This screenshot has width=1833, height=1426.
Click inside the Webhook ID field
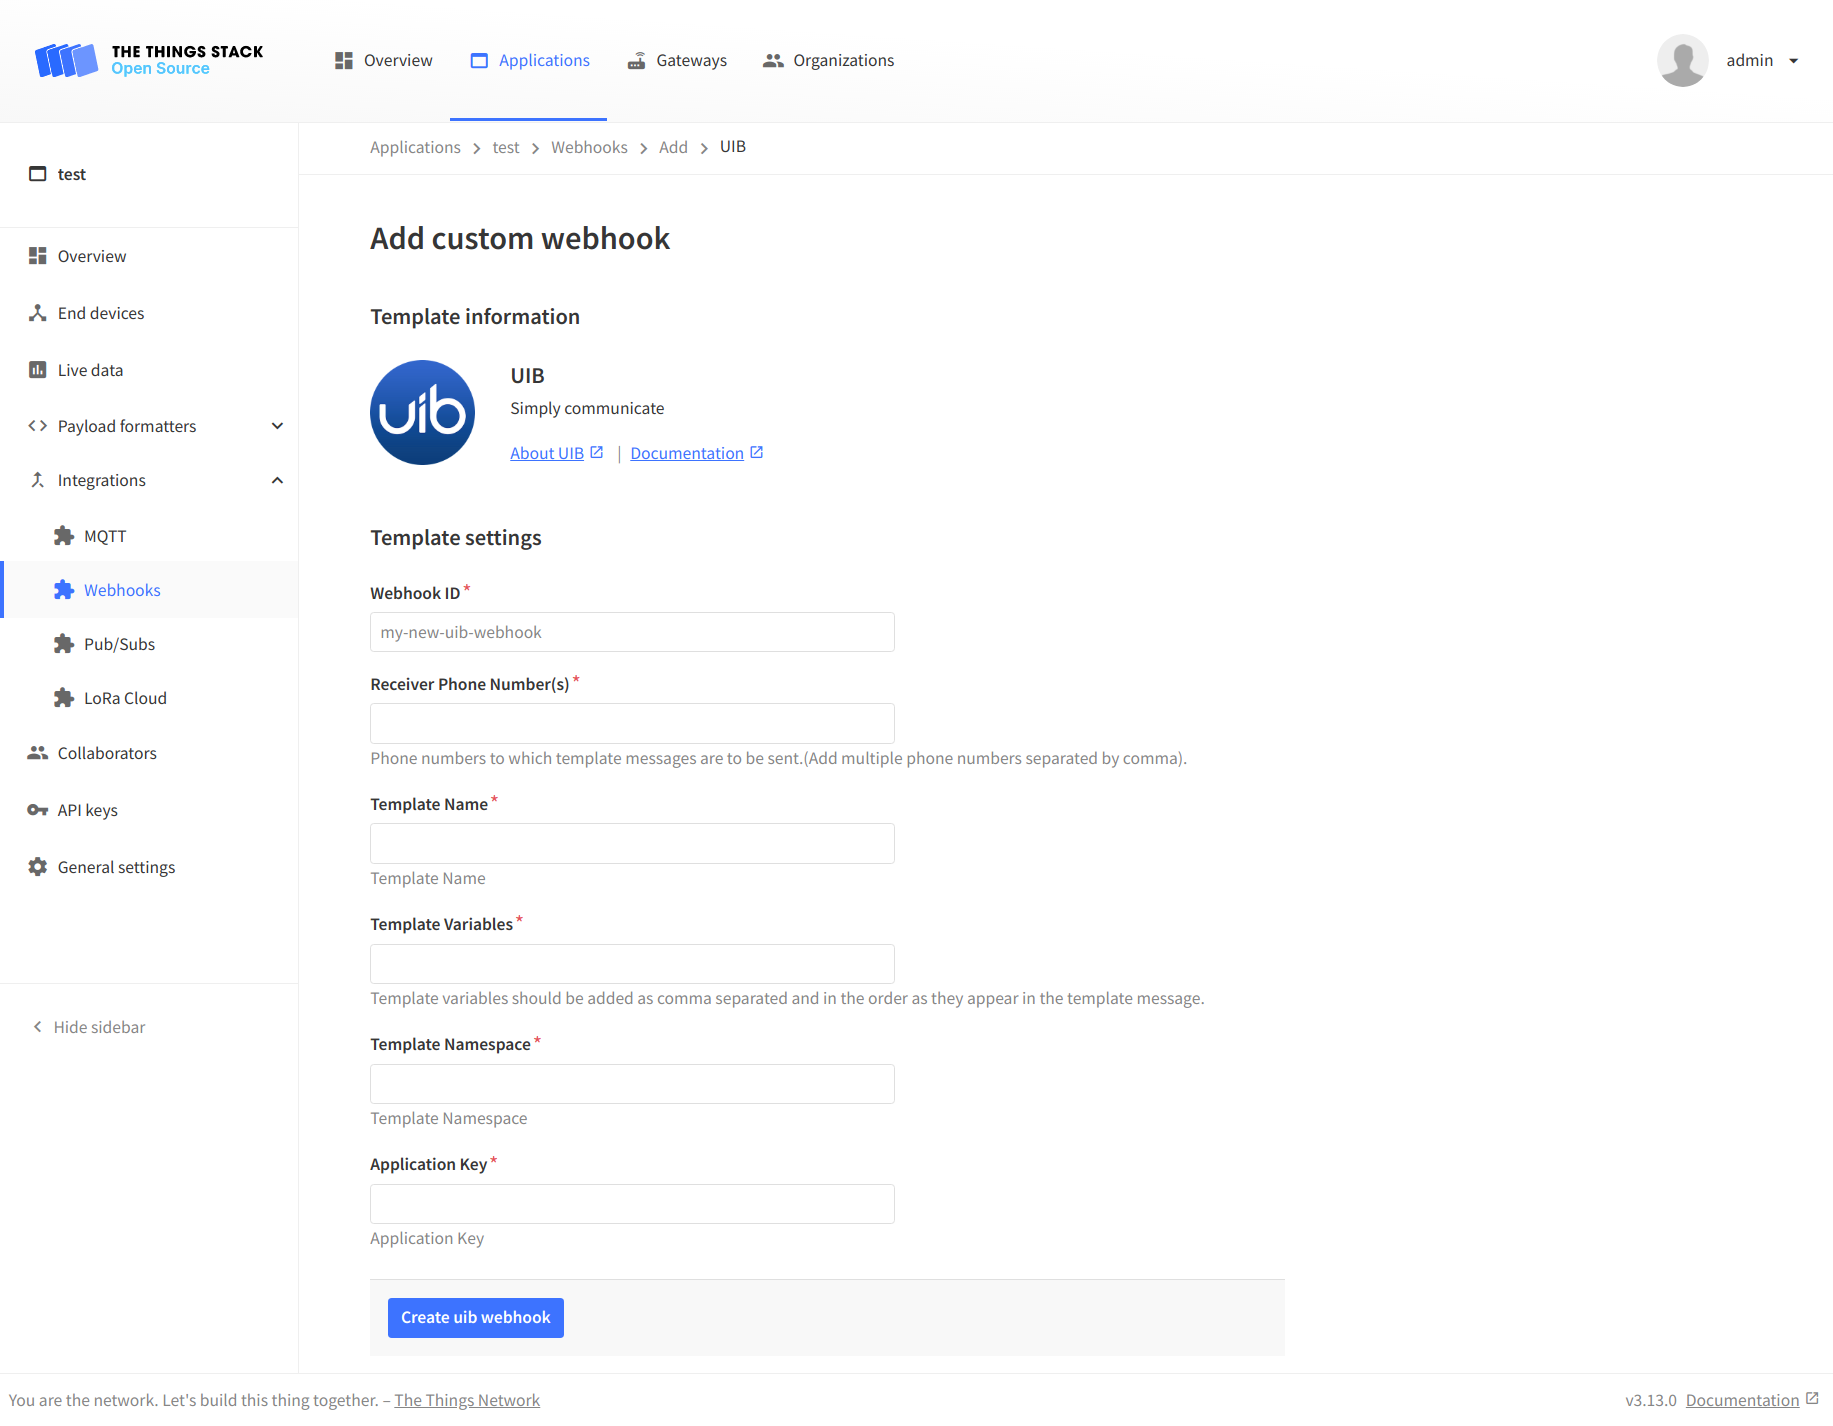[x=631, y=632]
